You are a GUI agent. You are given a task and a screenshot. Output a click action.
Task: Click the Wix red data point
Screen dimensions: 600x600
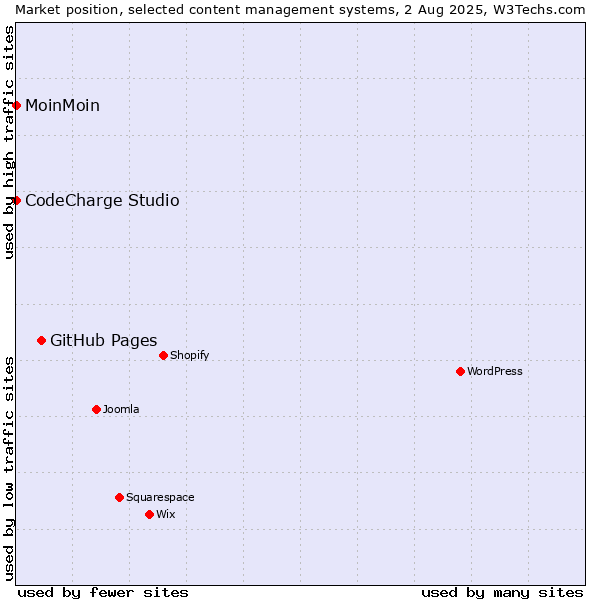coord(150,515)
